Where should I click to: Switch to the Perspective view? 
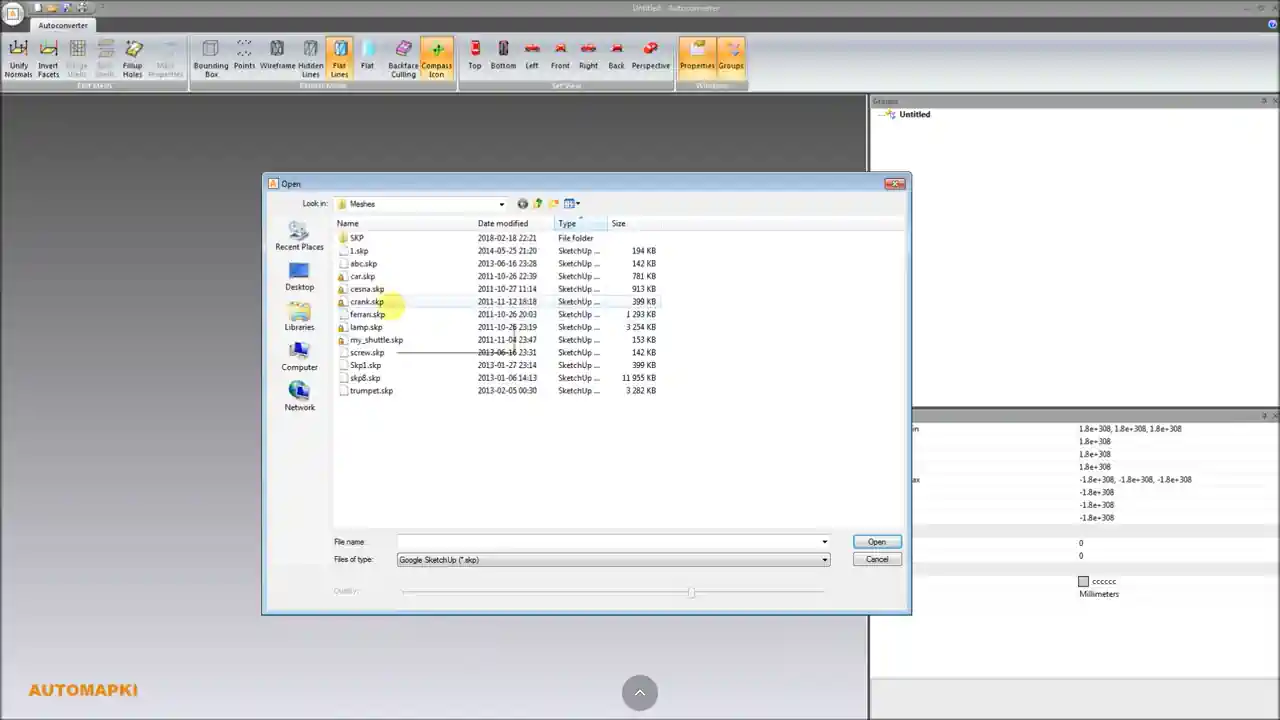pos(650,55)
